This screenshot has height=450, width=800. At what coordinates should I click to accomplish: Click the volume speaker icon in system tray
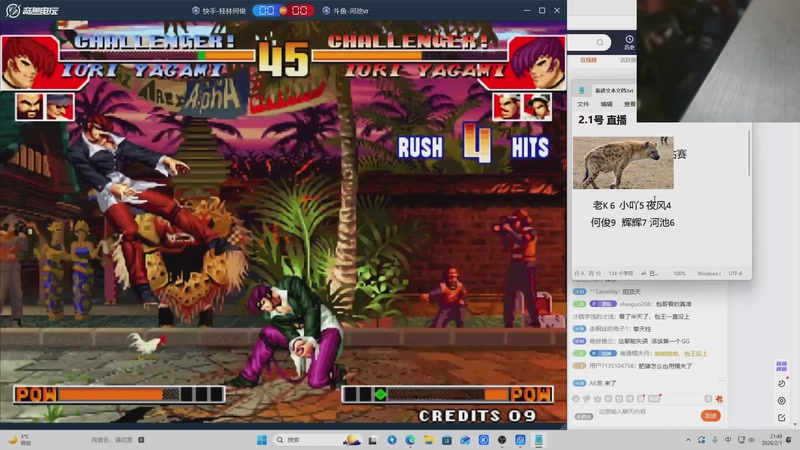pyautogui.click(x=751, y=440)
